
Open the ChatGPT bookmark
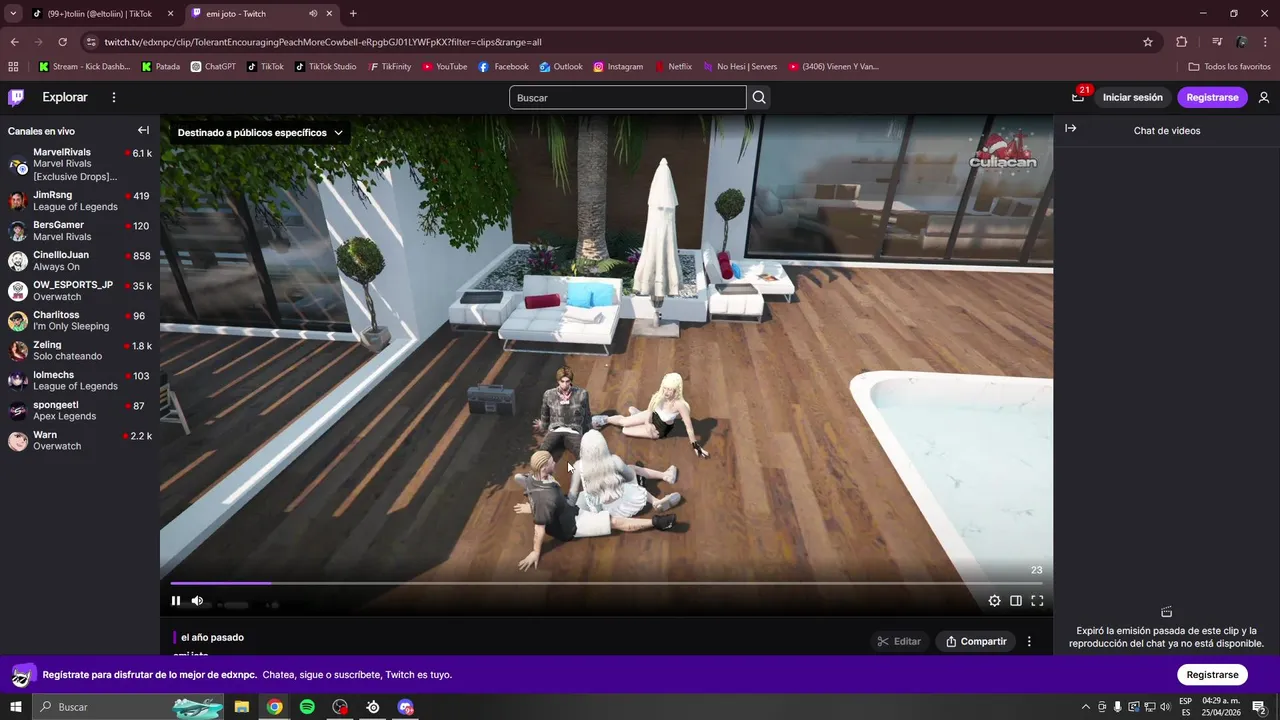click(x=212, y=67)
